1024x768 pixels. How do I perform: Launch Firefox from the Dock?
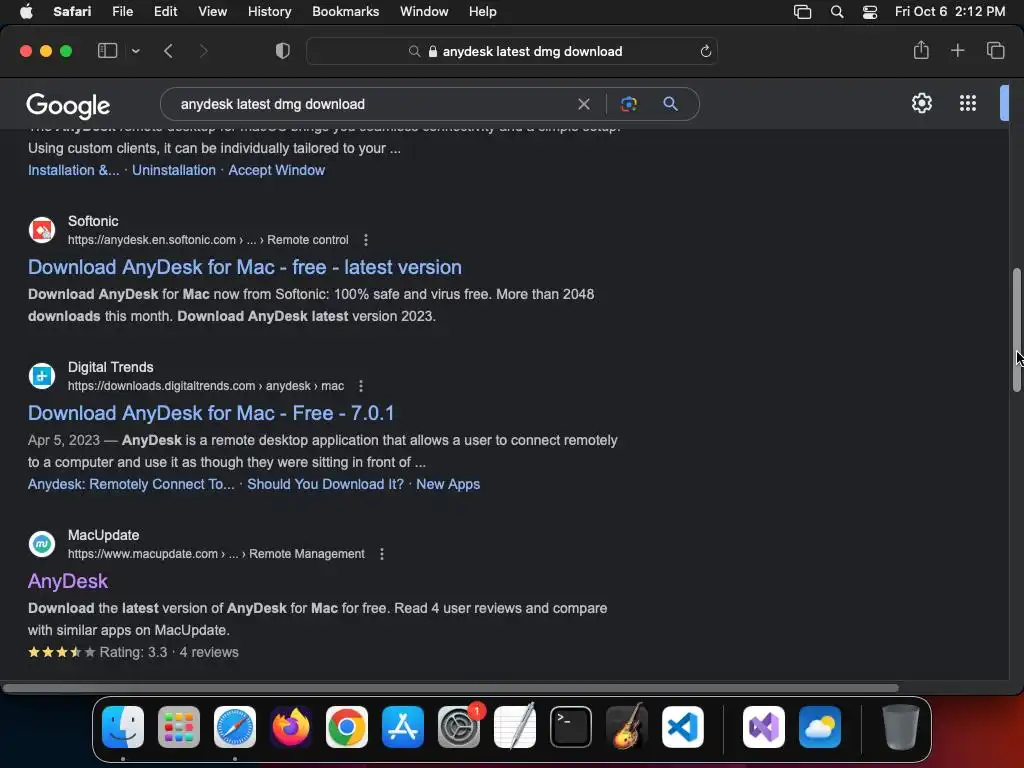tap(291, 727)
